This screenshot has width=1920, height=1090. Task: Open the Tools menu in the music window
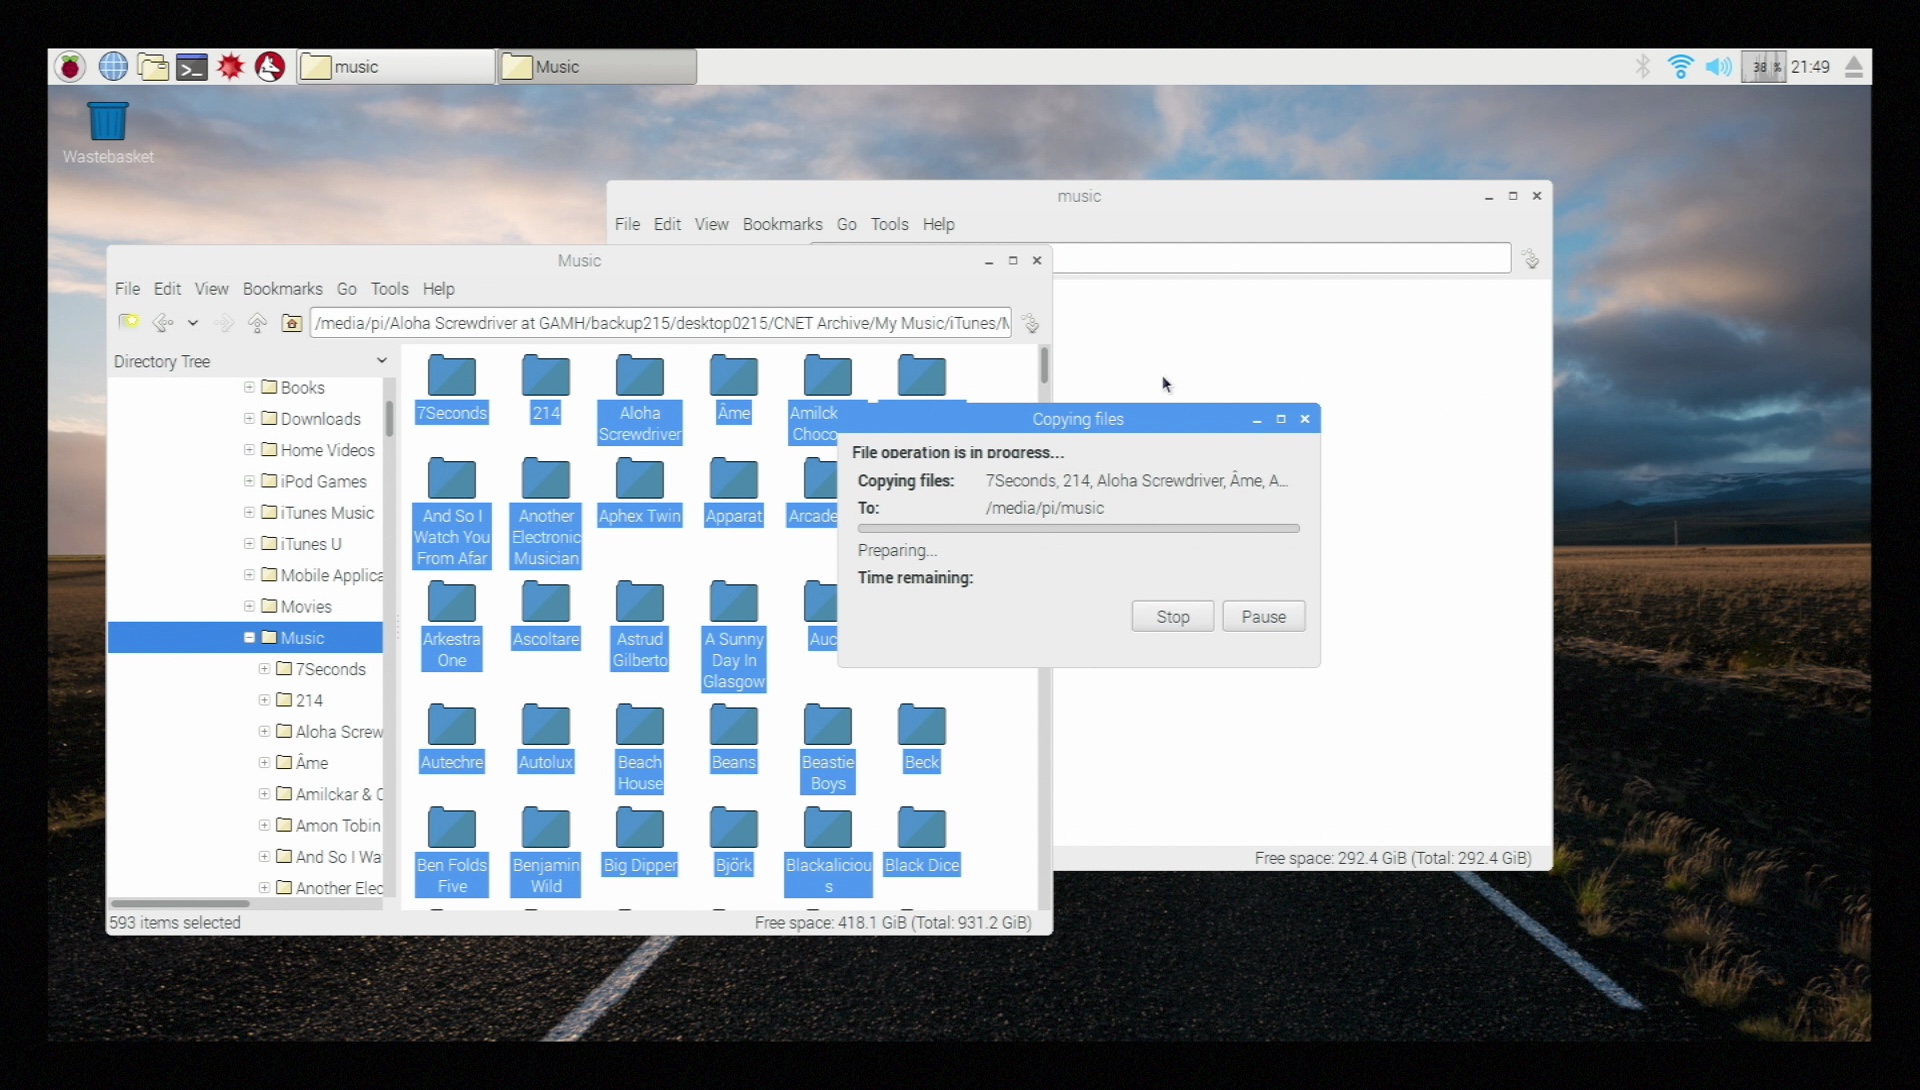click(x=888, y=224)
